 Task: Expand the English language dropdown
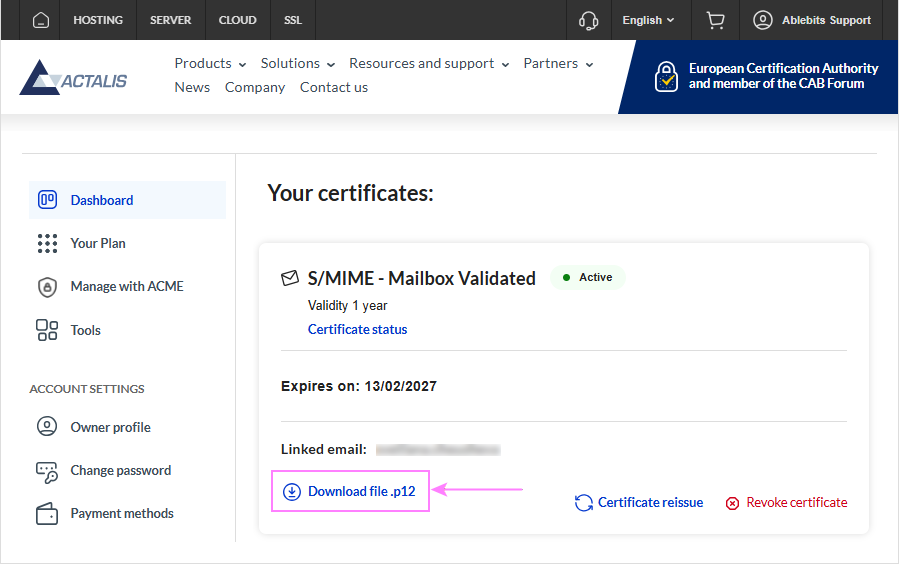(x=648, y=20)
